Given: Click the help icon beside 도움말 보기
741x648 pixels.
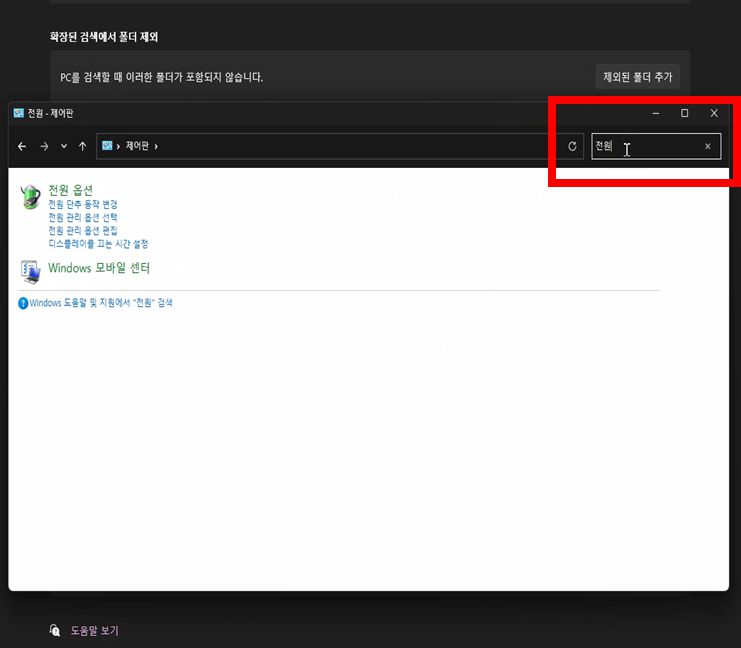Looking at the screenshot, I should 55,630.
